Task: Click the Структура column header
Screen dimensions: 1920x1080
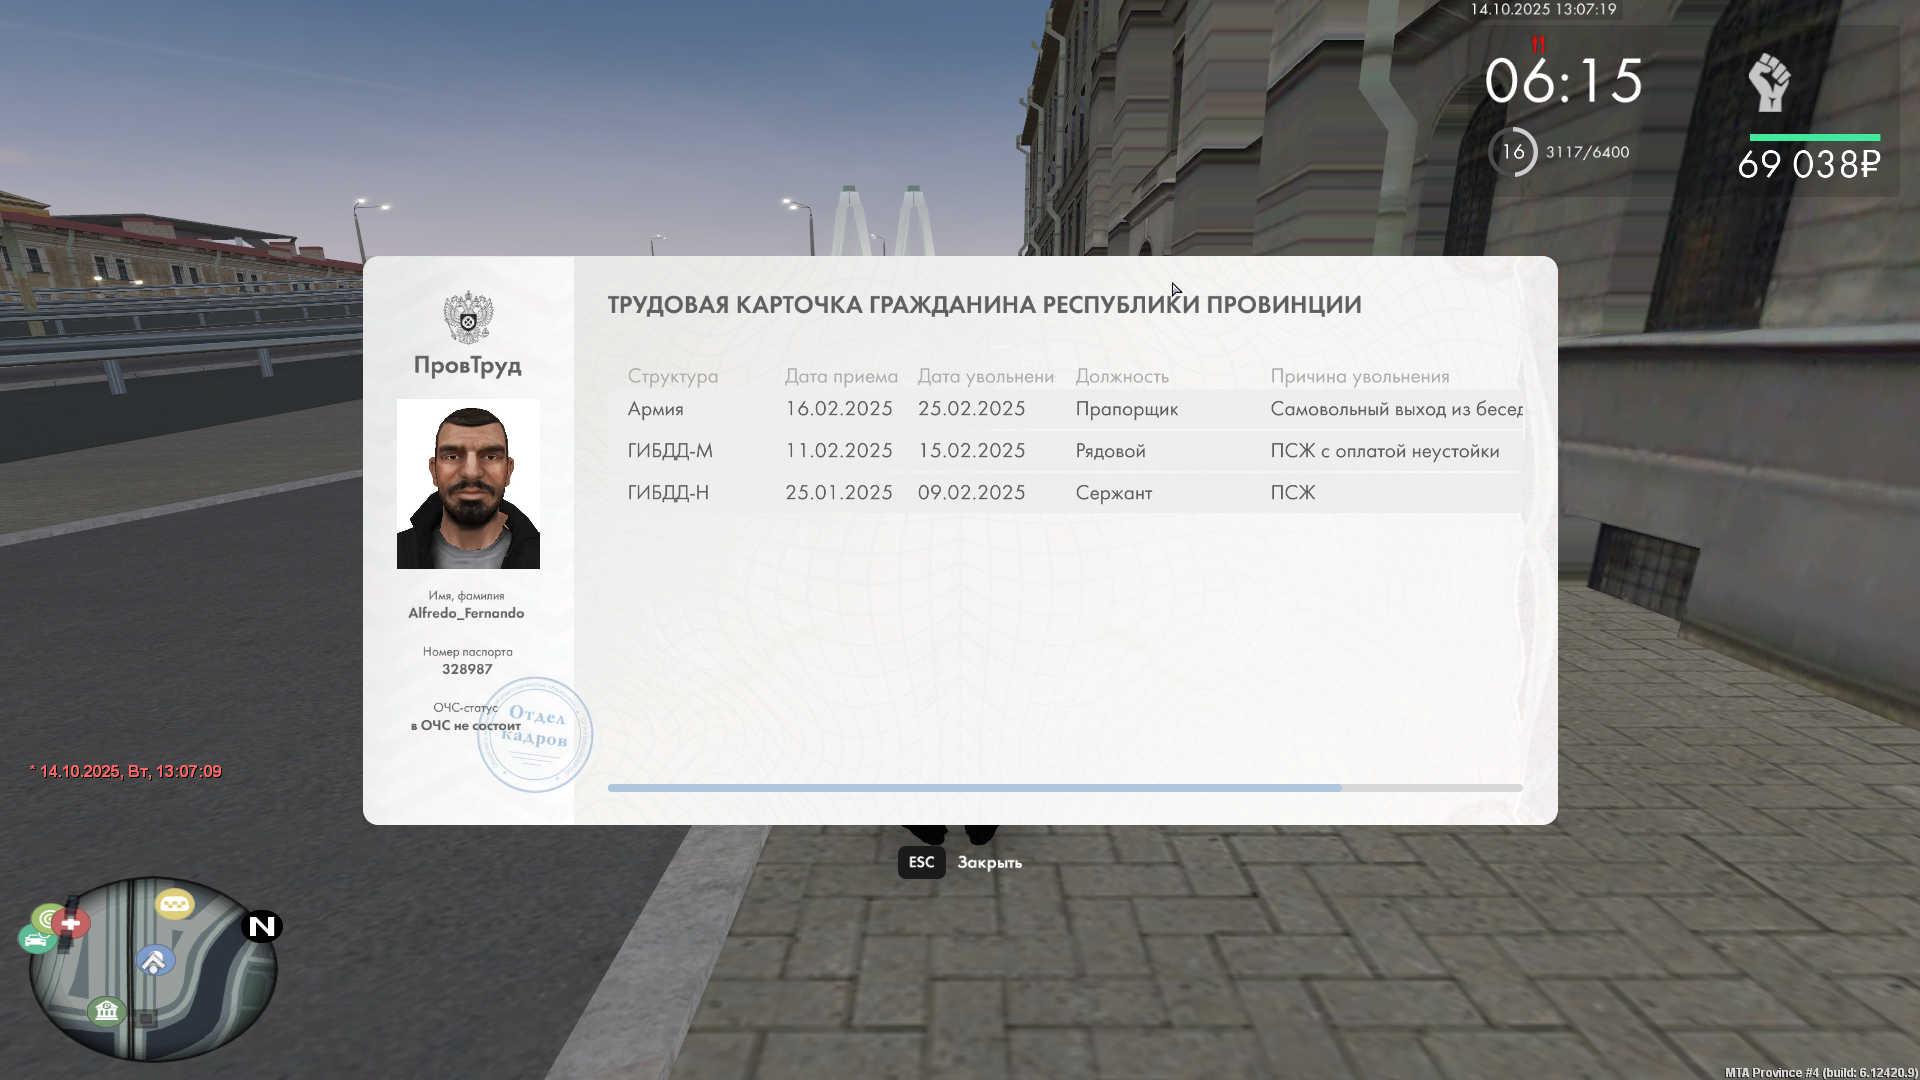Action: pyautogui.click(x=673, y=377)
